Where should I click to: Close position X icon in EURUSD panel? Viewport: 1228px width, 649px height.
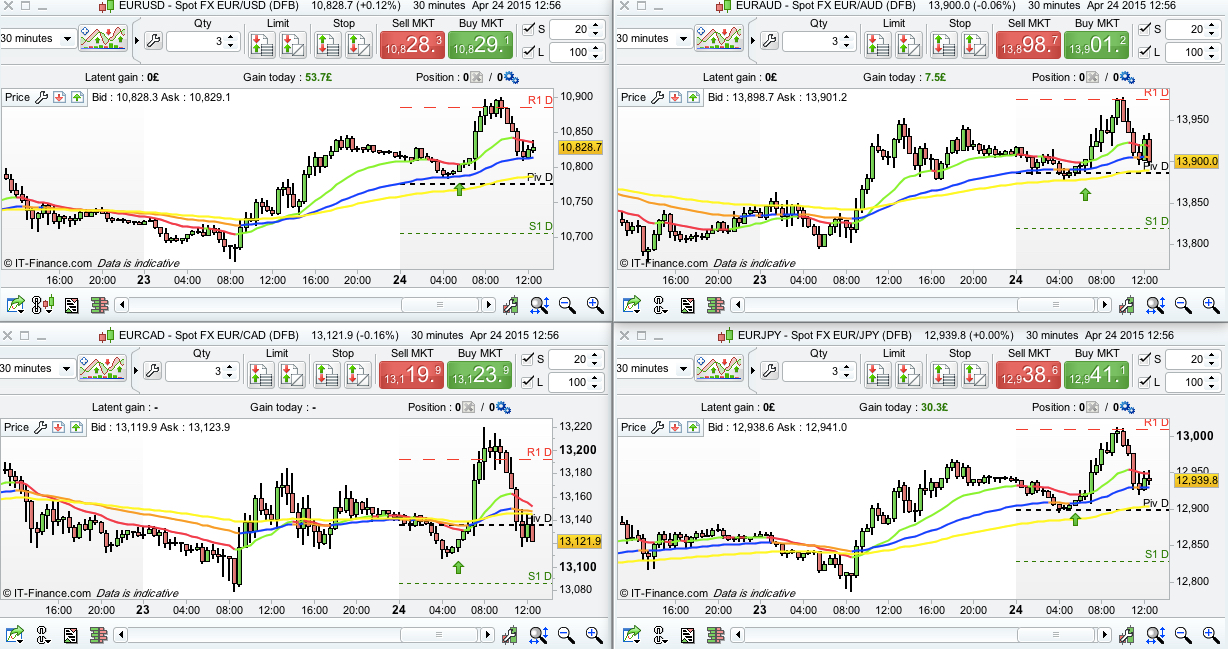477,77
